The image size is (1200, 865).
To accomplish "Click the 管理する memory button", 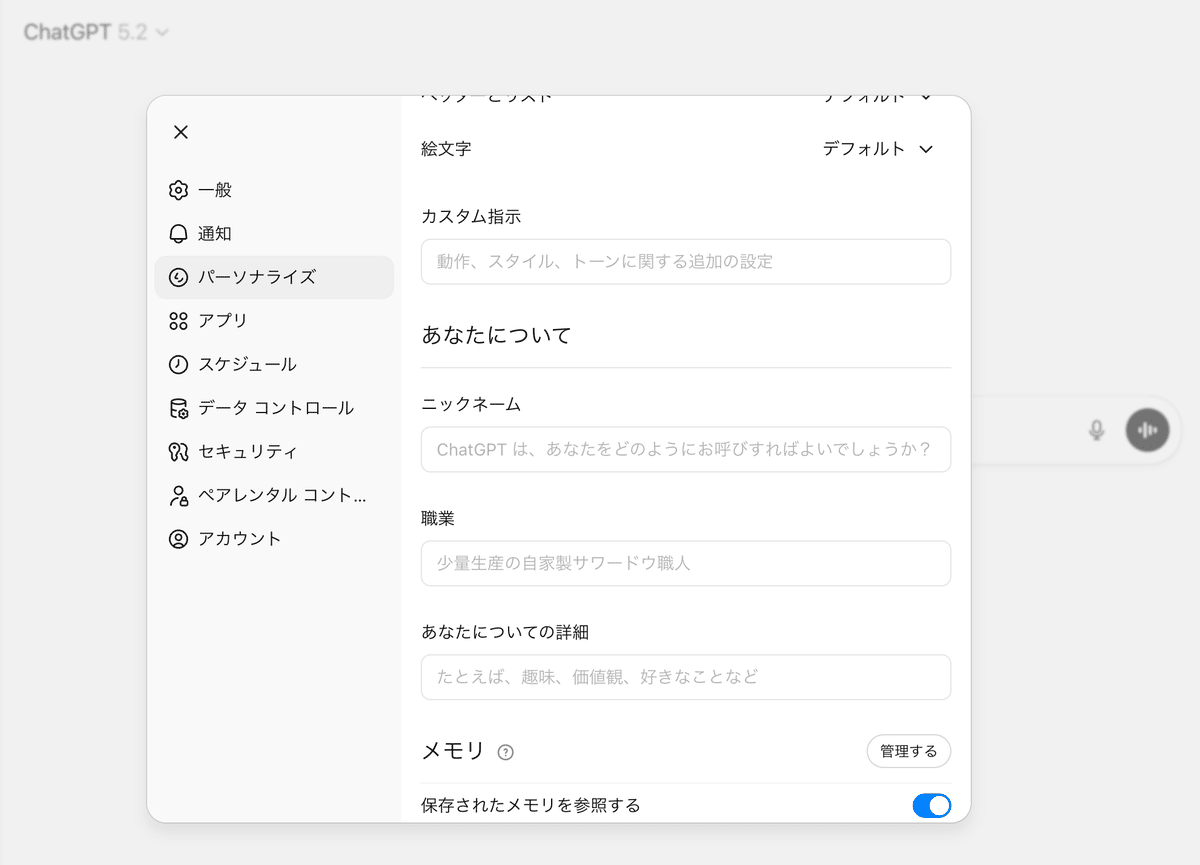I will click(908, 751).
